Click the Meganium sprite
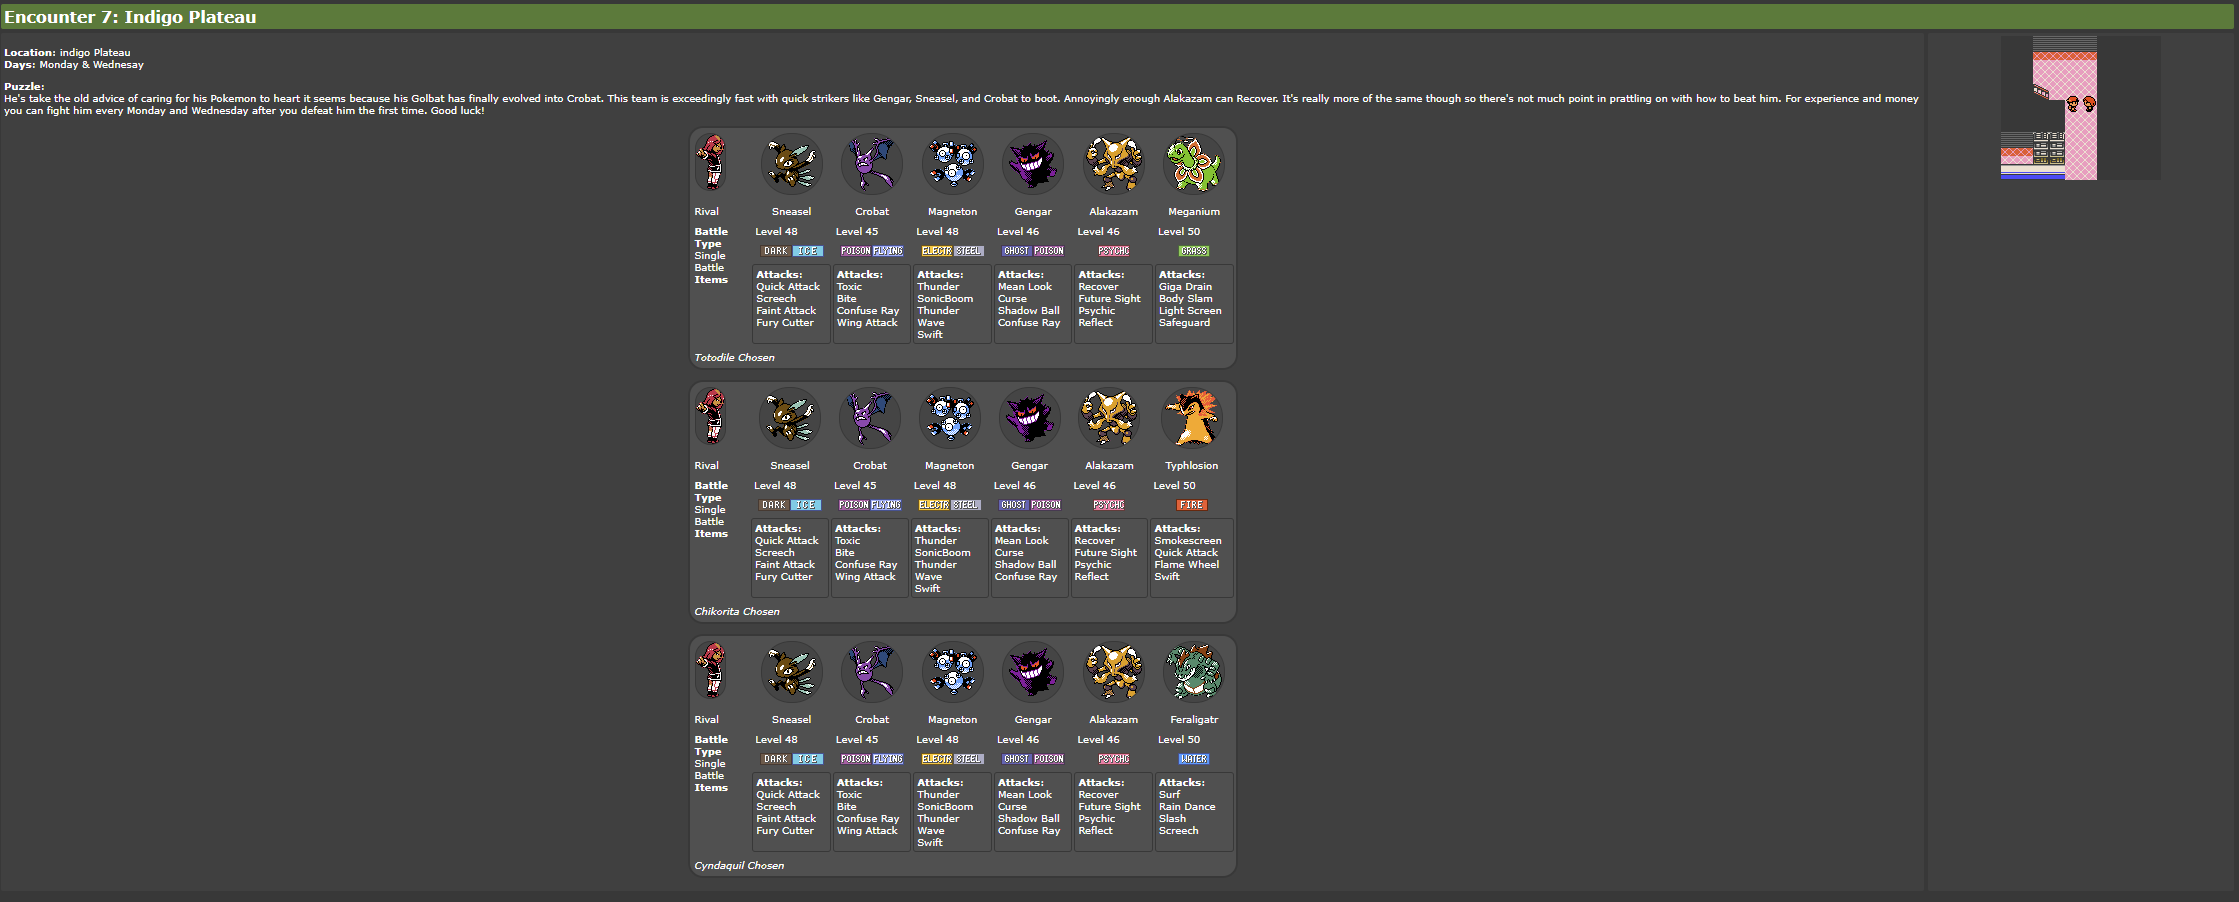The image size is (2239, 902). point(1194,164)
